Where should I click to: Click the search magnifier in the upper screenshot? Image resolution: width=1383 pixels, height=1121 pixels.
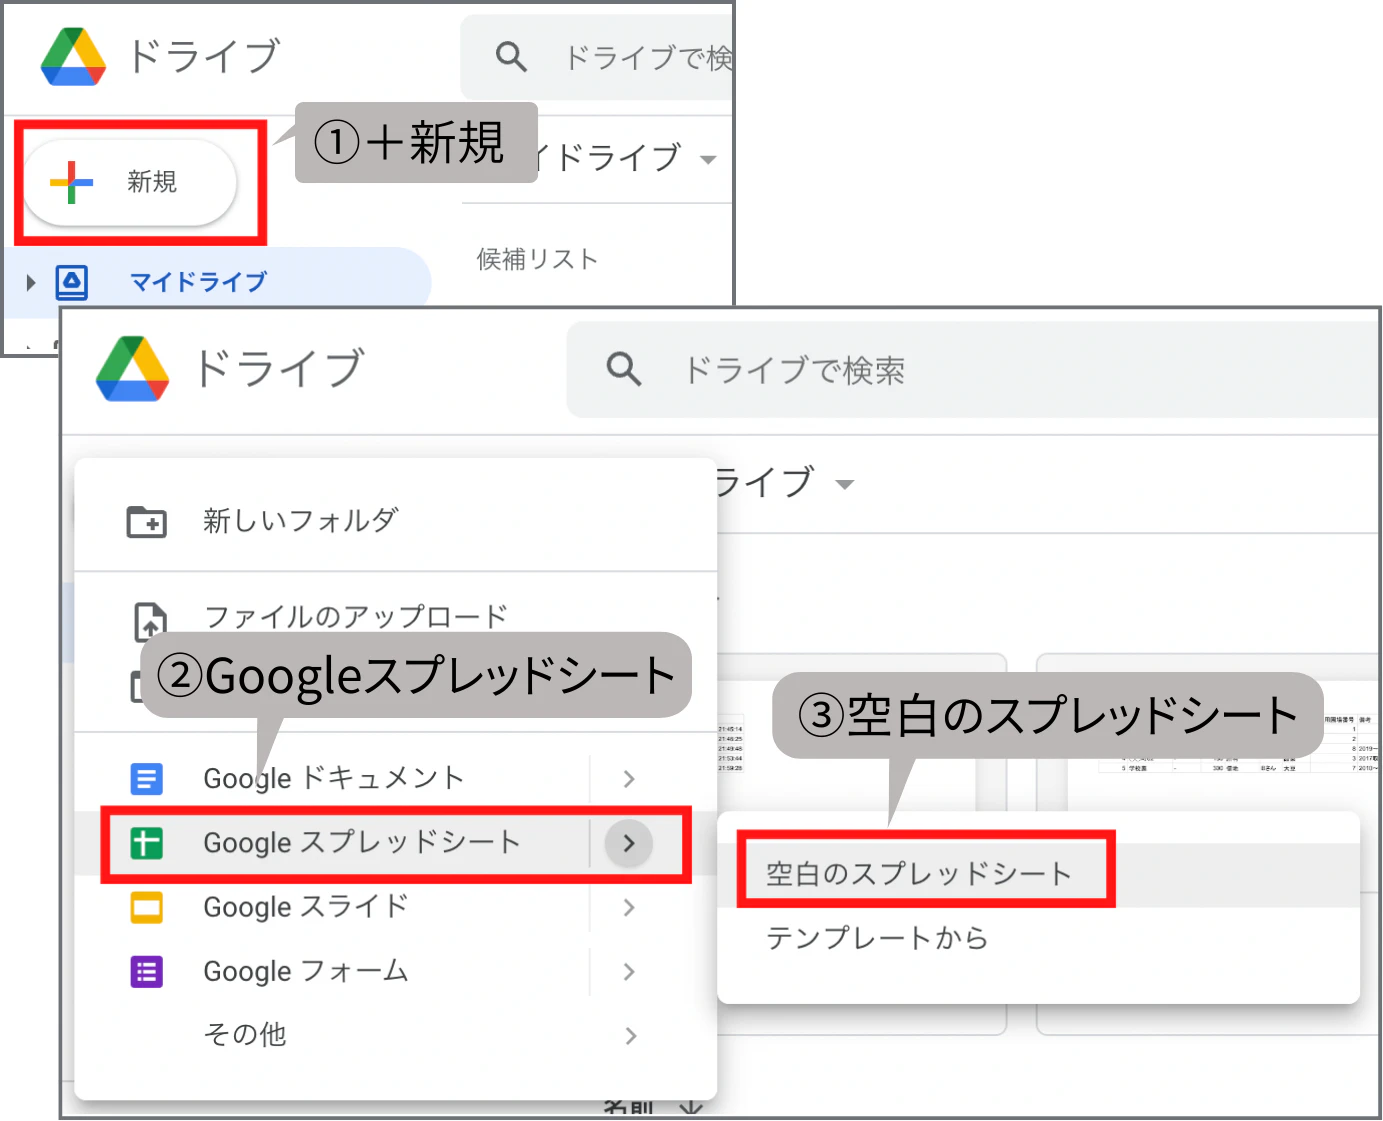[x=511, y=57]
